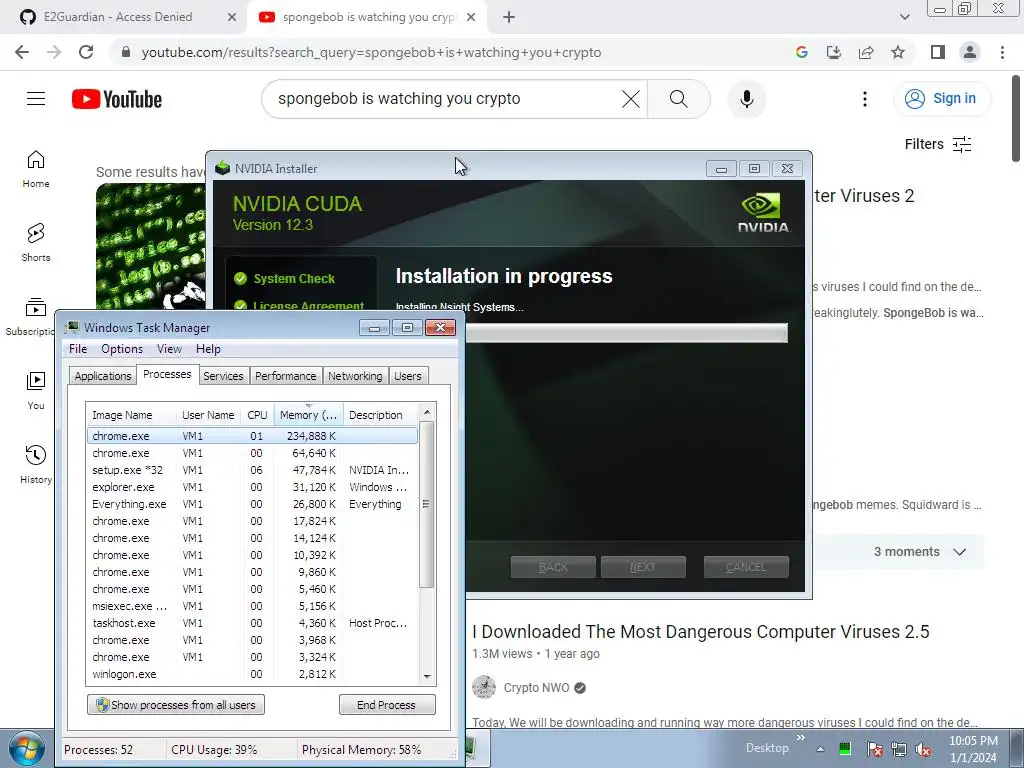Viewport: 1024px width, 768px height.
Task: Open the Chrome three-dot menu
Action: click(x=1002, y=52)
